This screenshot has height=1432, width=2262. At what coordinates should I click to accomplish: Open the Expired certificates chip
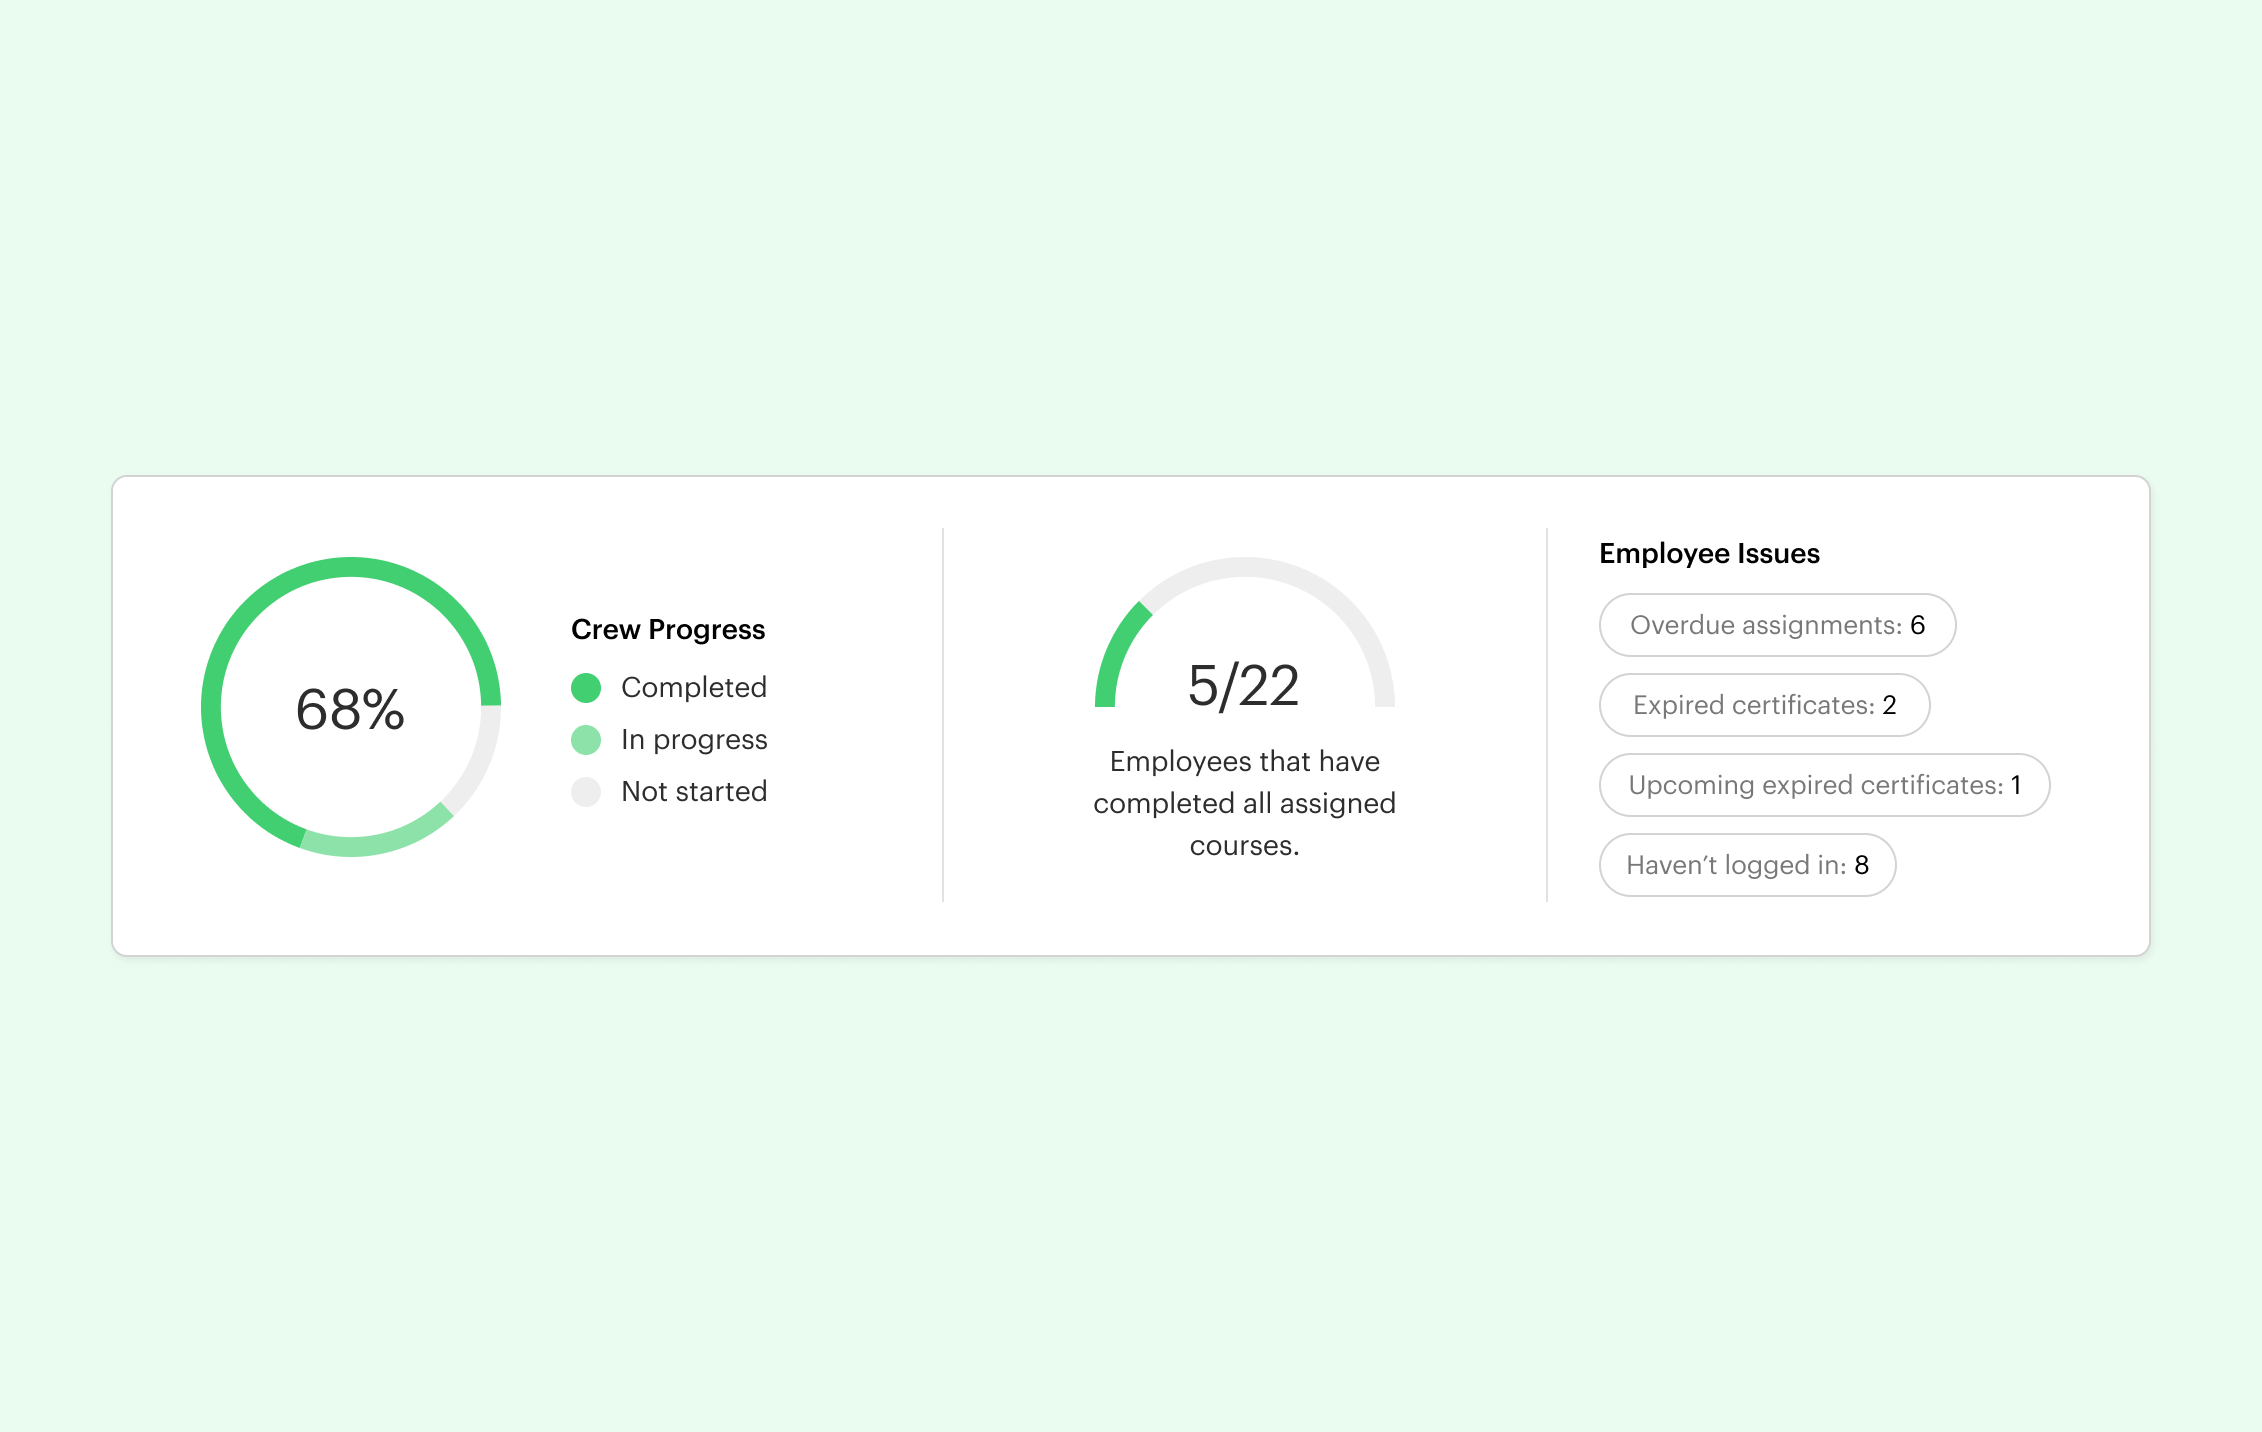[1763, 705]
